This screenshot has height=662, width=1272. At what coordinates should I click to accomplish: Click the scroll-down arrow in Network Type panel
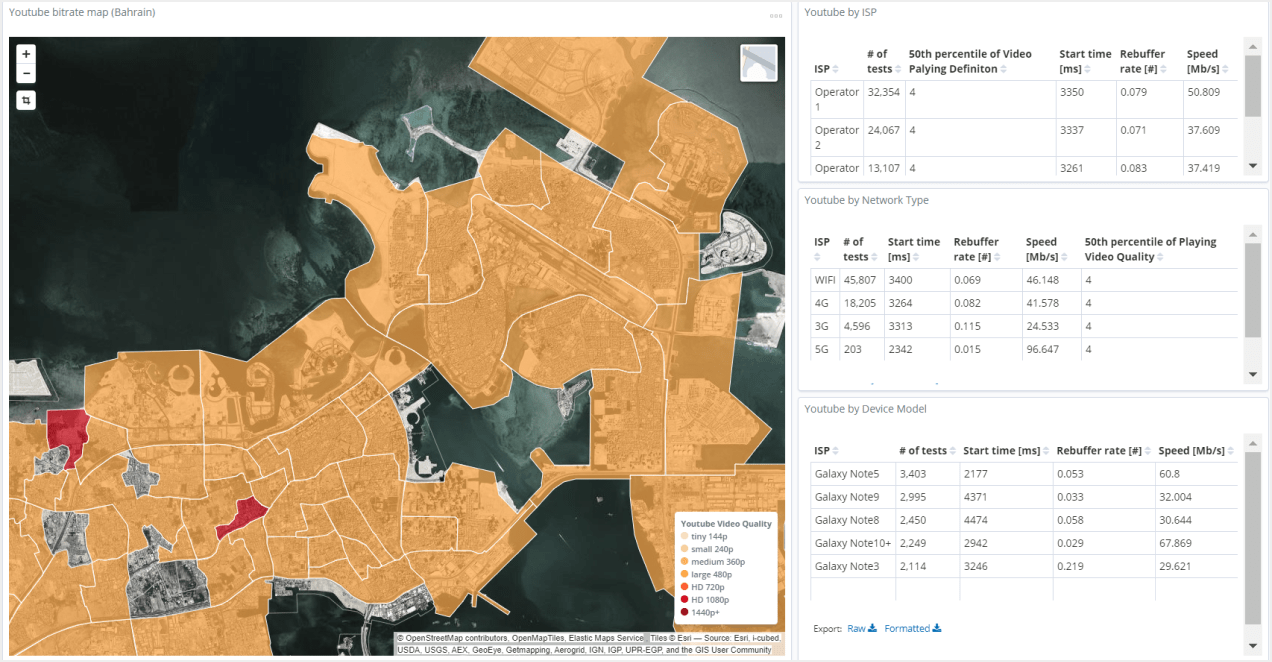(1252, 375)
